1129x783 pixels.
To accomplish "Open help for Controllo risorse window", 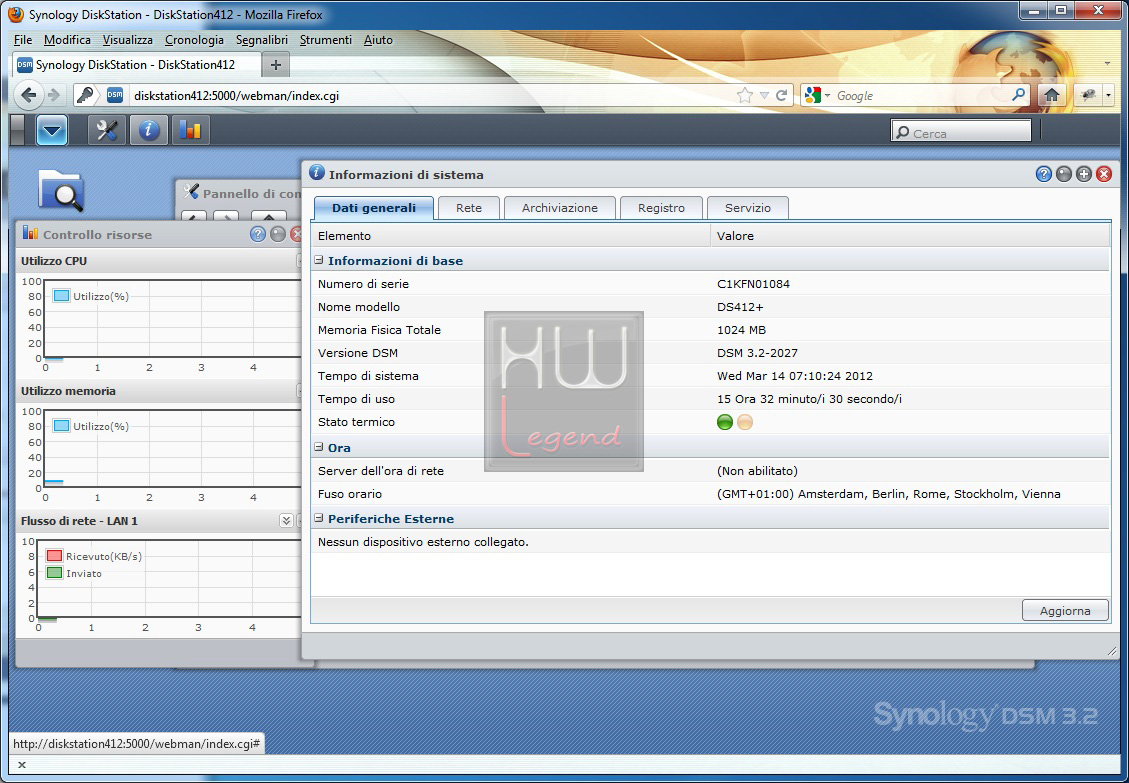I will tap(258, 234).
